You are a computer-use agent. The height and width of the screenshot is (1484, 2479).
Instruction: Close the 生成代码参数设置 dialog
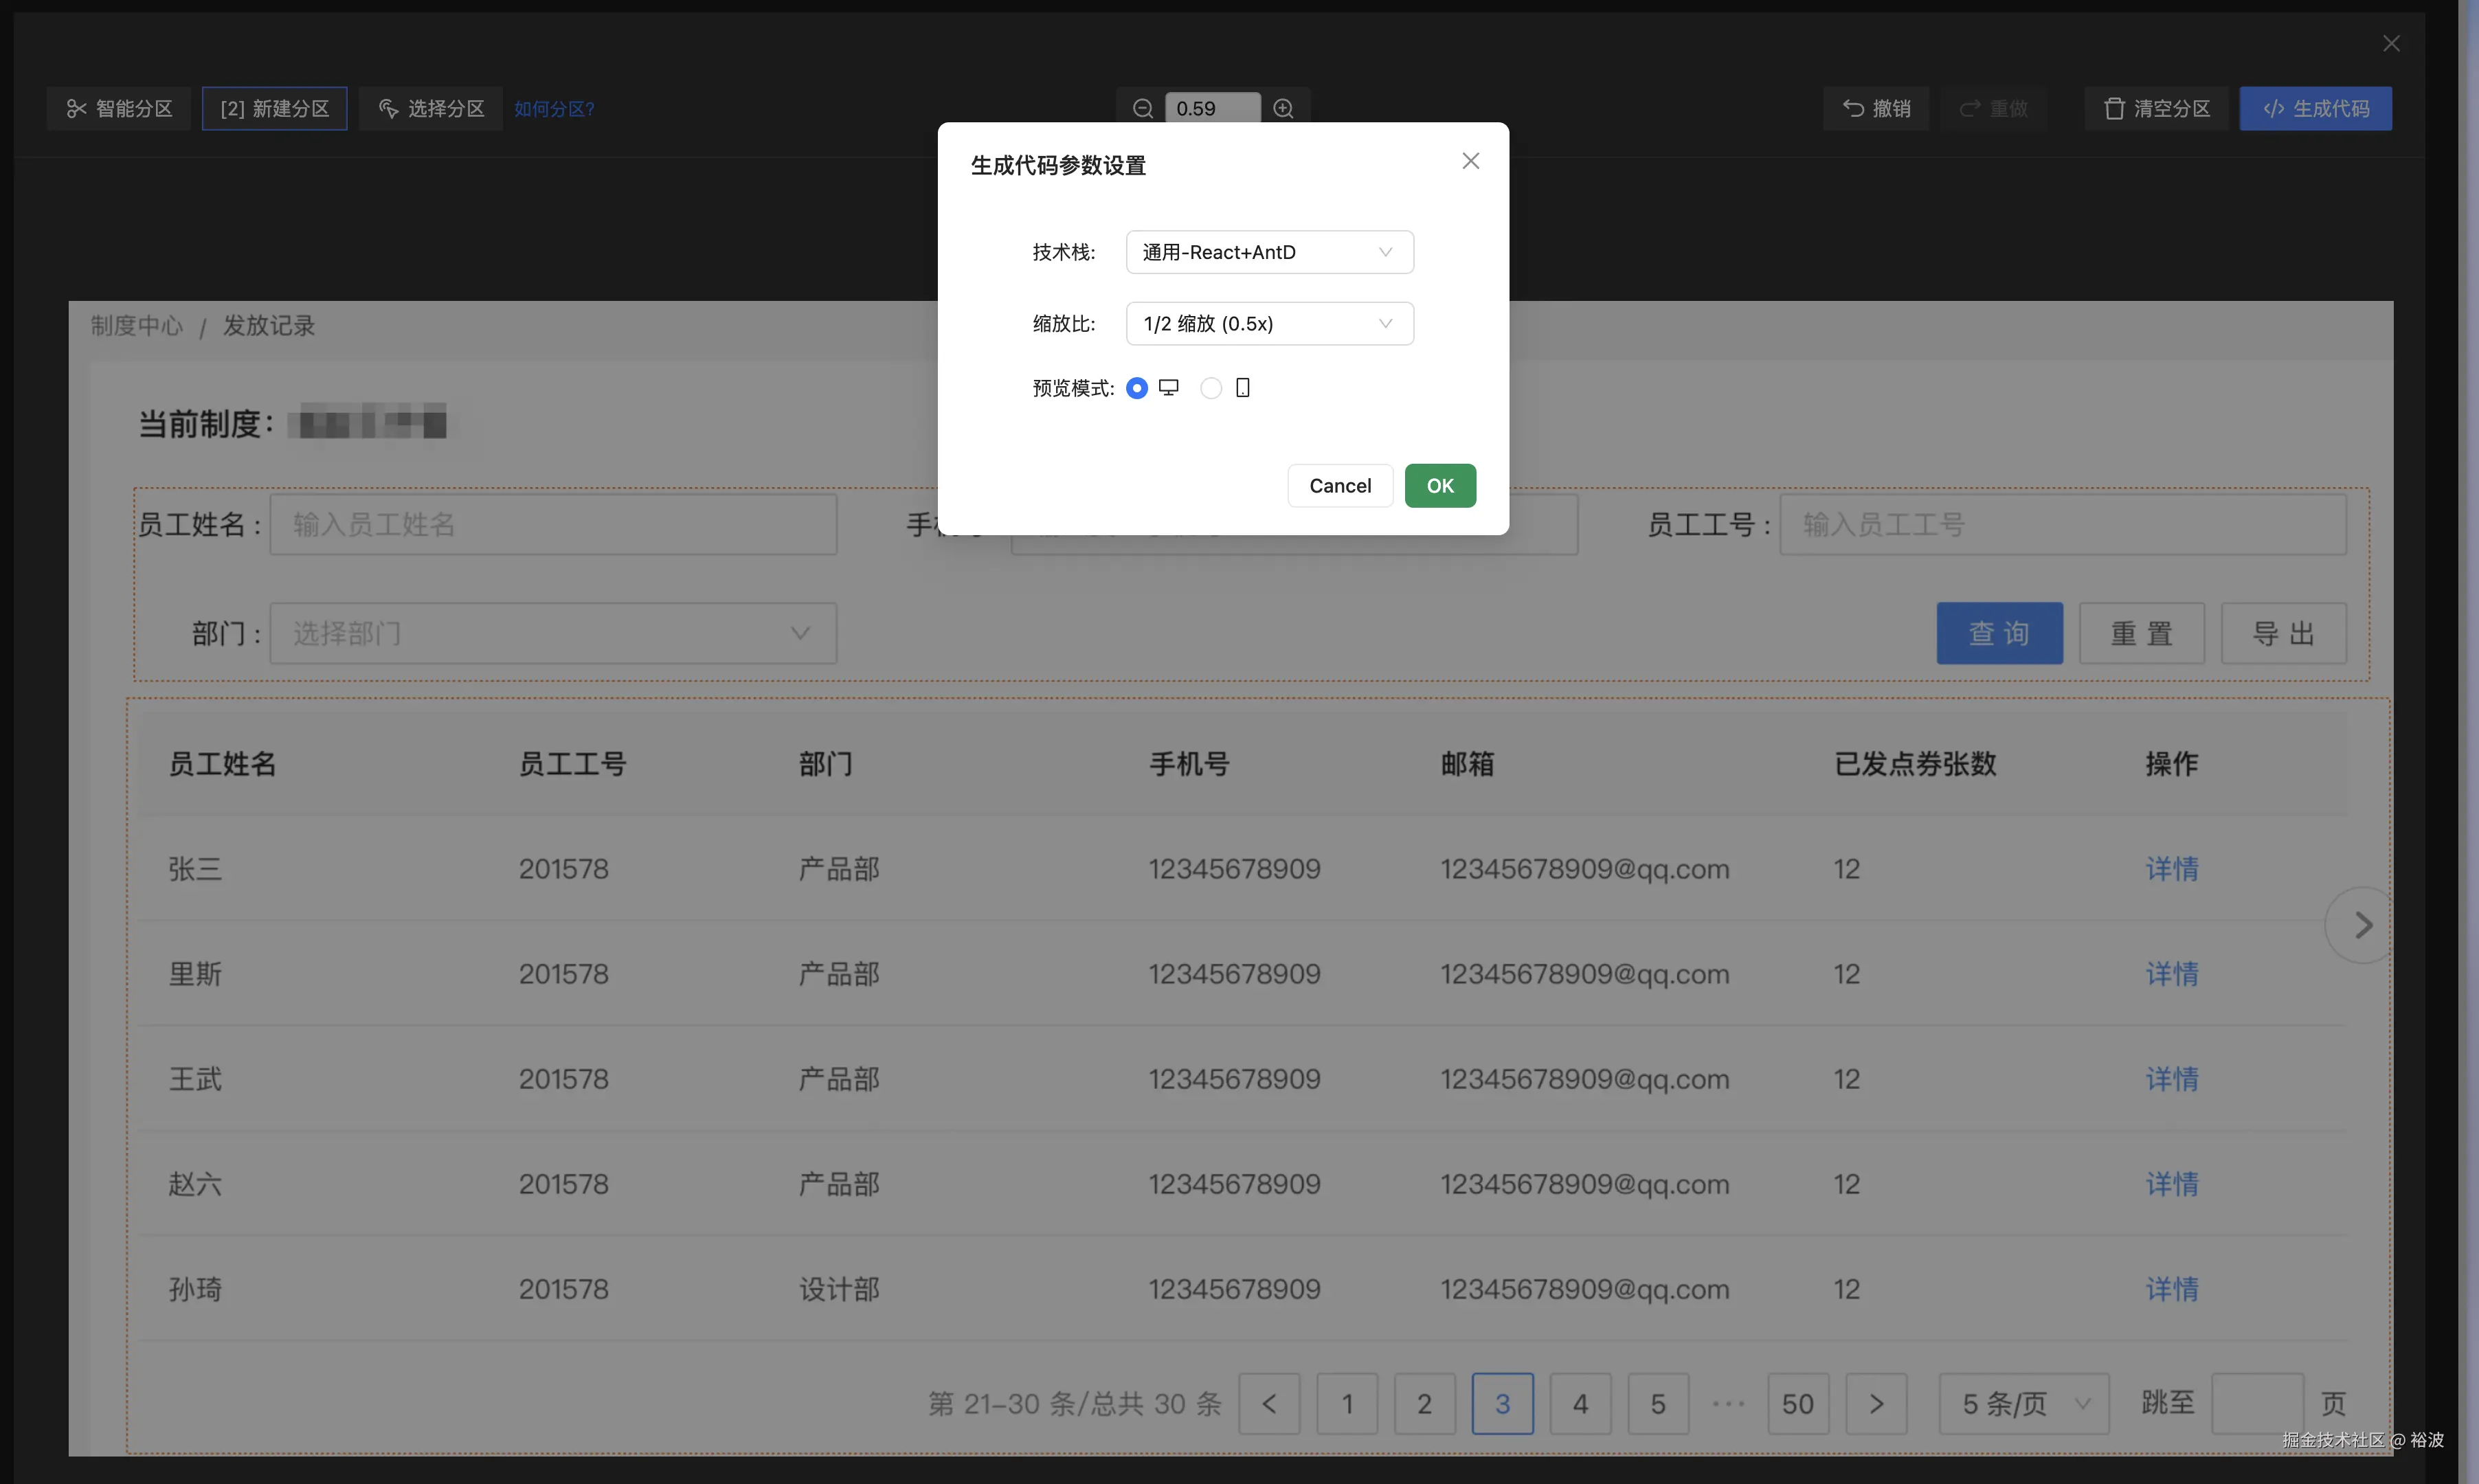1470,161
